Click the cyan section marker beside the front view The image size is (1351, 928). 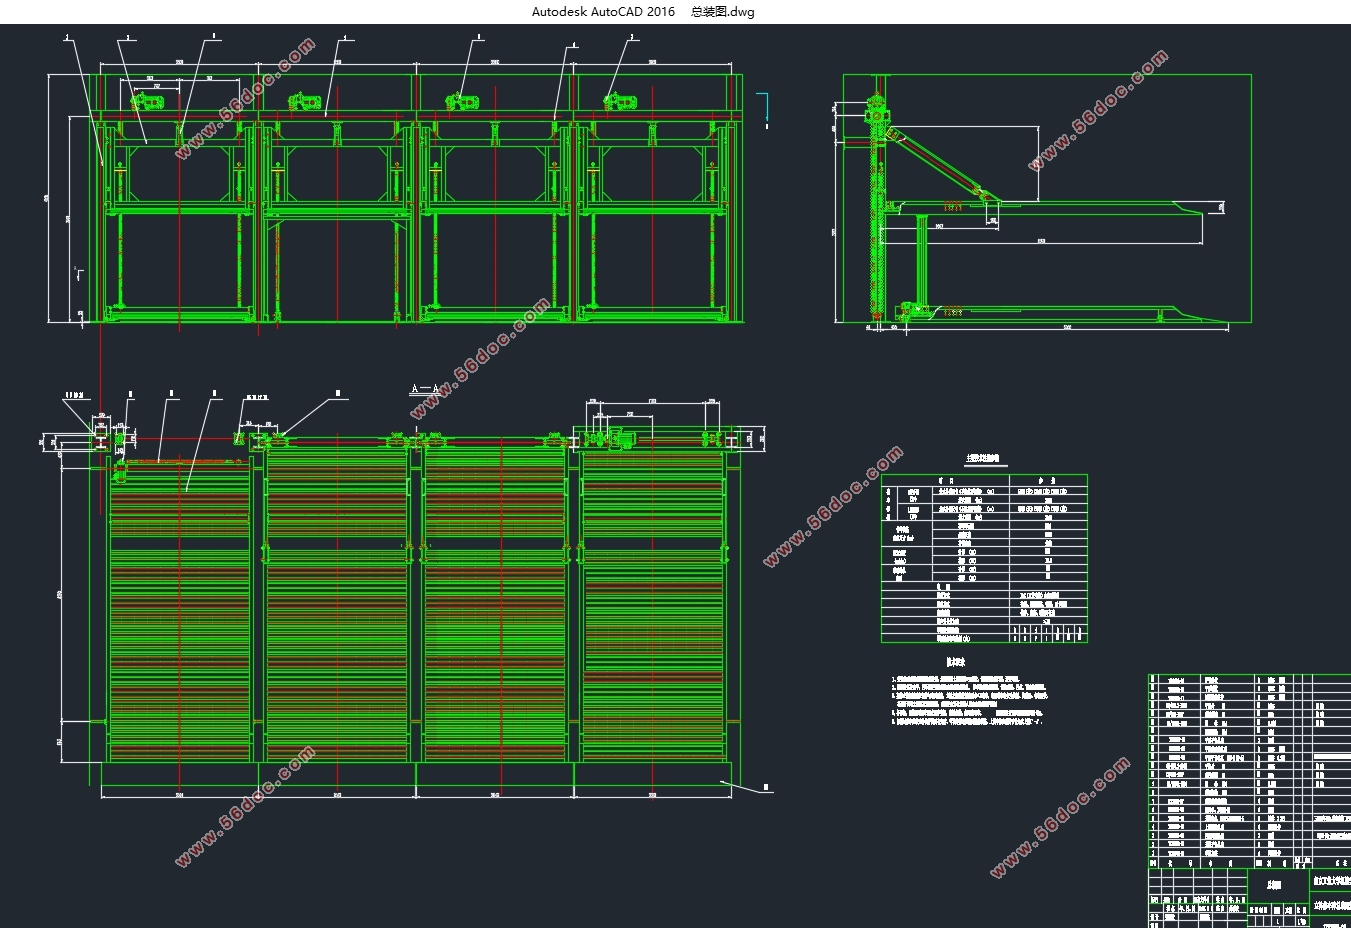tap(764, 111)
